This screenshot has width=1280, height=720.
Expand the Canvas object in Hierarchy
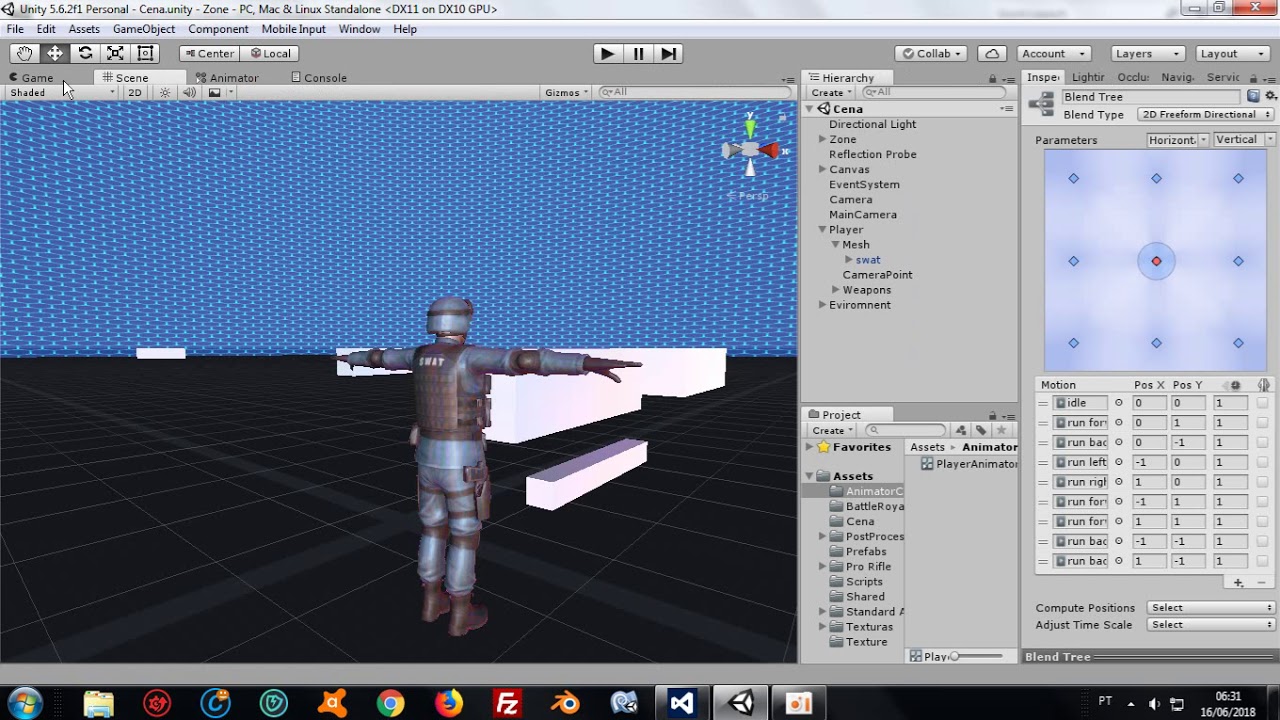click(822, 169)
